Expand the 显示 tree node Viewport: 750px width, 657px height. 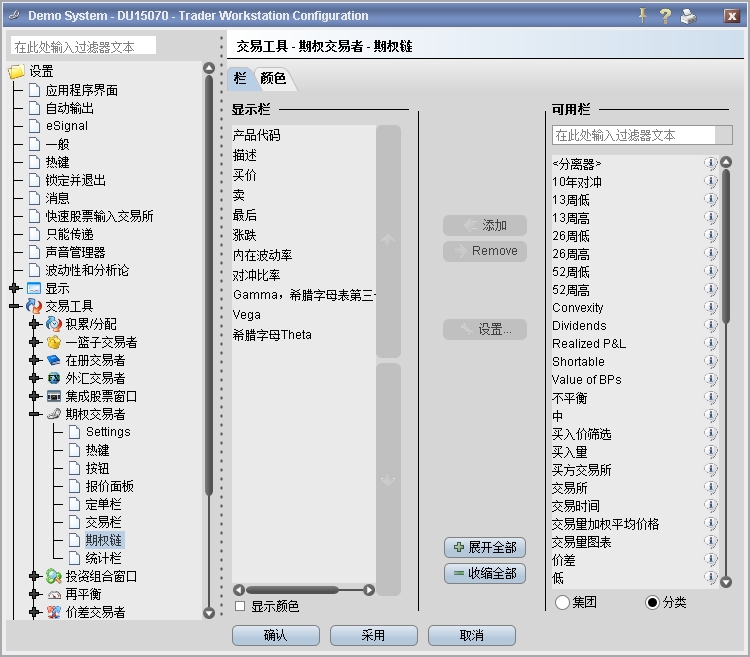[x=14, y=288]
